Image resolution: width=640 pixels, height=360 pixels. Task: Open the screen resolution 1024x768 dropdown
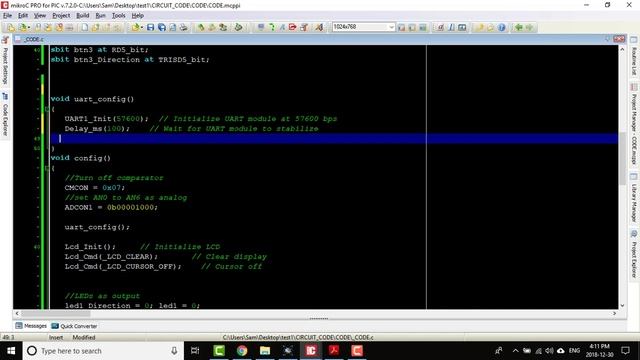point(391,27)
